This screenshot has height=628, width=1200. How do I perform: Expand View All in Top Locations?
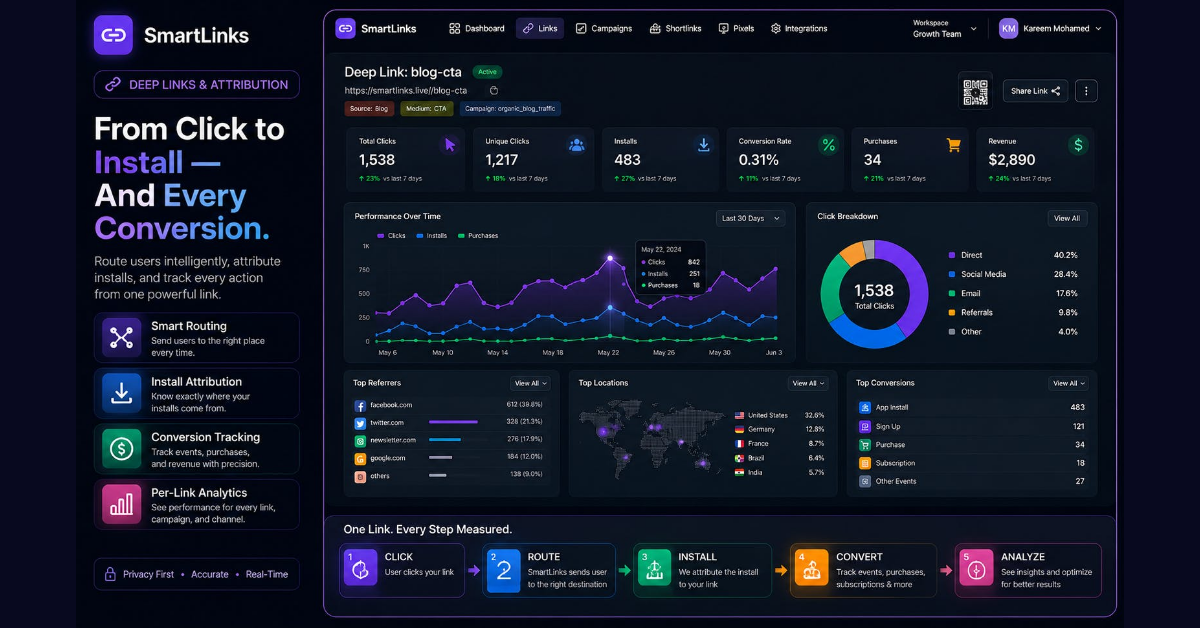(x=808, y=383)
